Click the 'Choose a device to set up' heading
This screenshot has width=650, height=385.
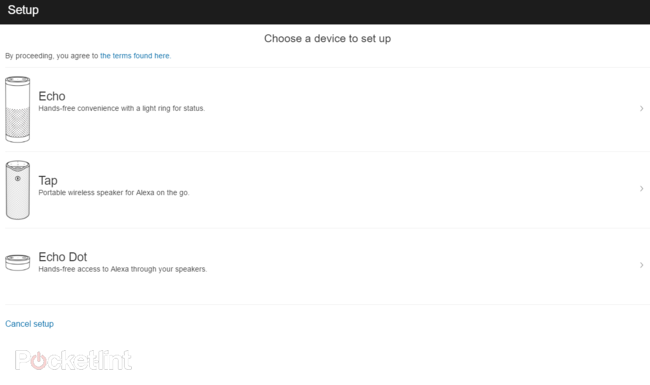pos(327,39)
